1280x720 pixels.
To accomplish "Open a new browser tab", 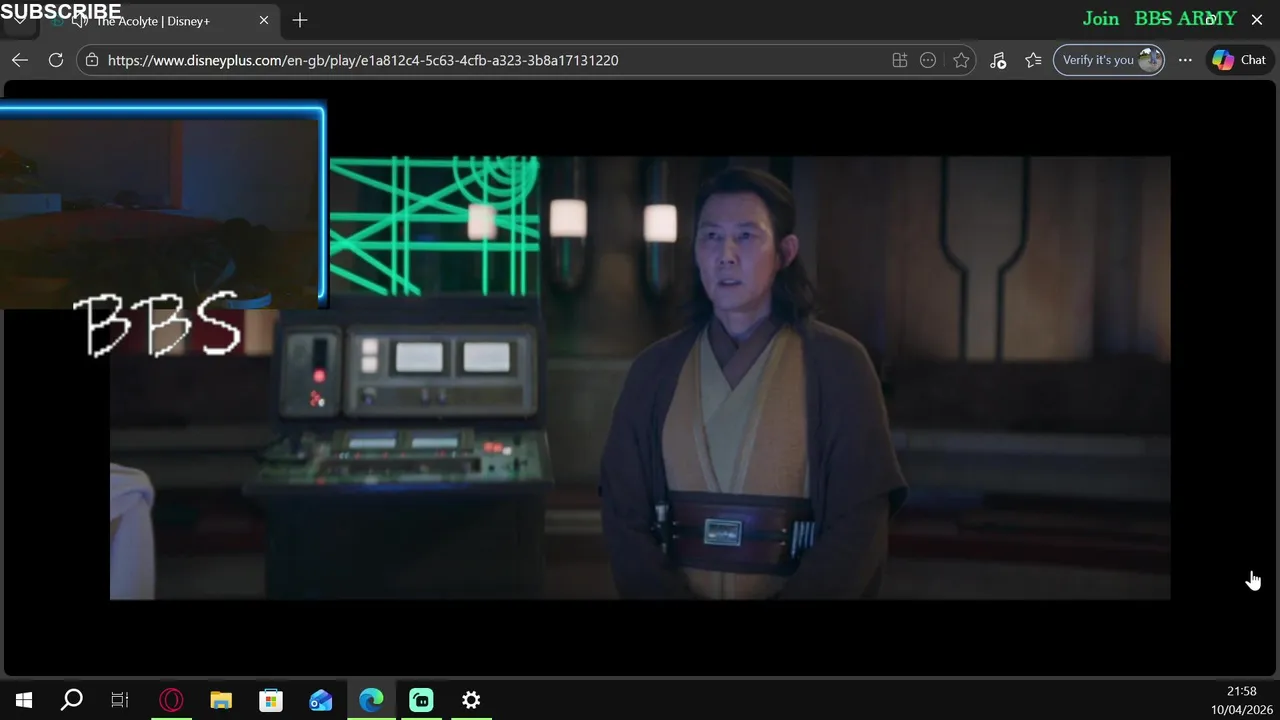I will [x=300, y=20].
